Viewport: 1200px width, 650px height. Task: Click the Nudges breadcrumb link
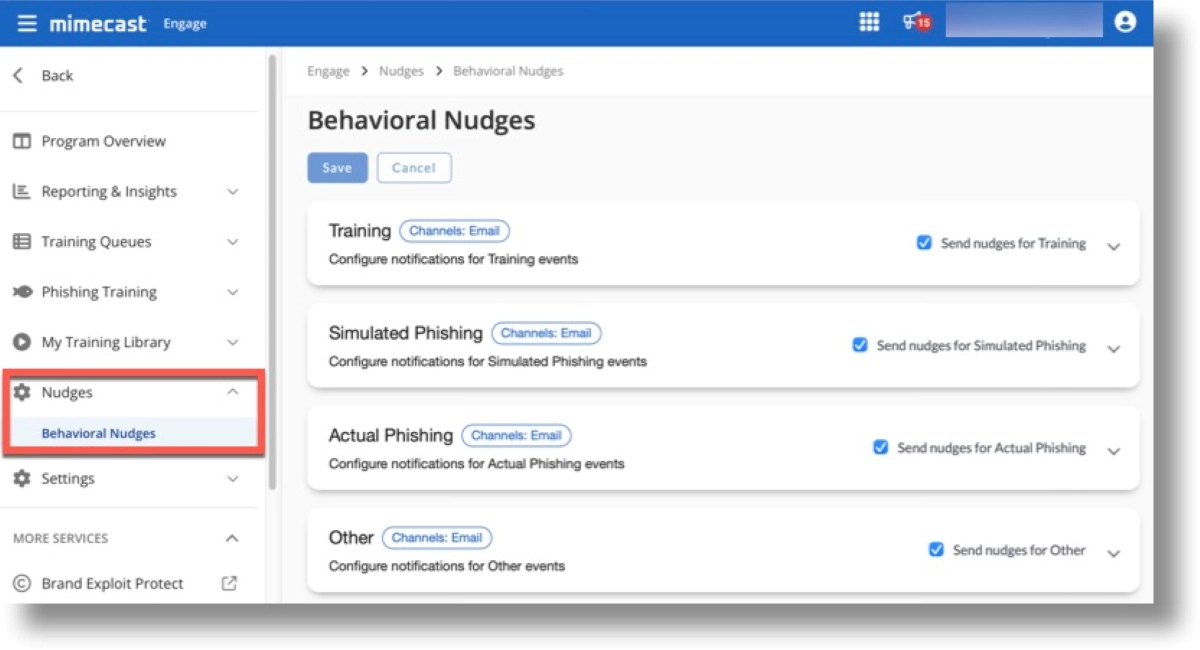(401, 71)
